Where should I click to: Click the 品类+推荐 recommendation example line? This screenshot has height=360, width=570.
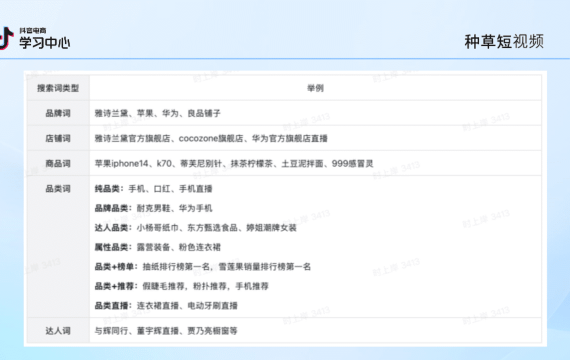point(181,286)
